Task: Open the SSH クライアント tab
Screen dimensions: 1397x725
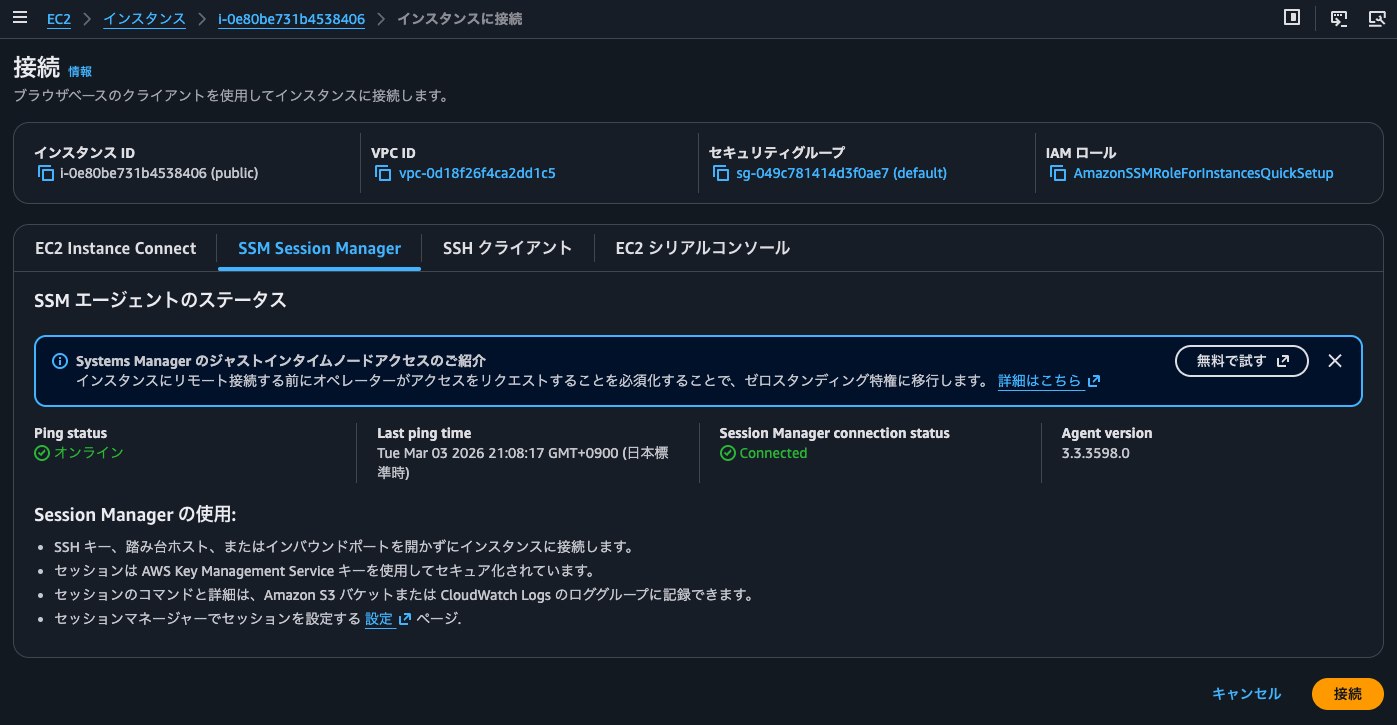Action: click(x=507, y=247)
